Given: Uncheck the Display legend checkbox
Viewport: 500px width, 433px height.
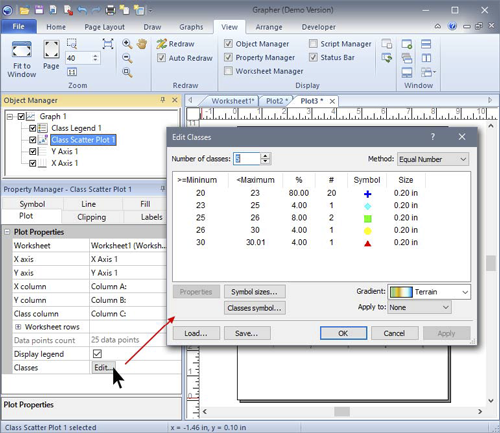Looking at the screenshot, I should tap(97, 354).
